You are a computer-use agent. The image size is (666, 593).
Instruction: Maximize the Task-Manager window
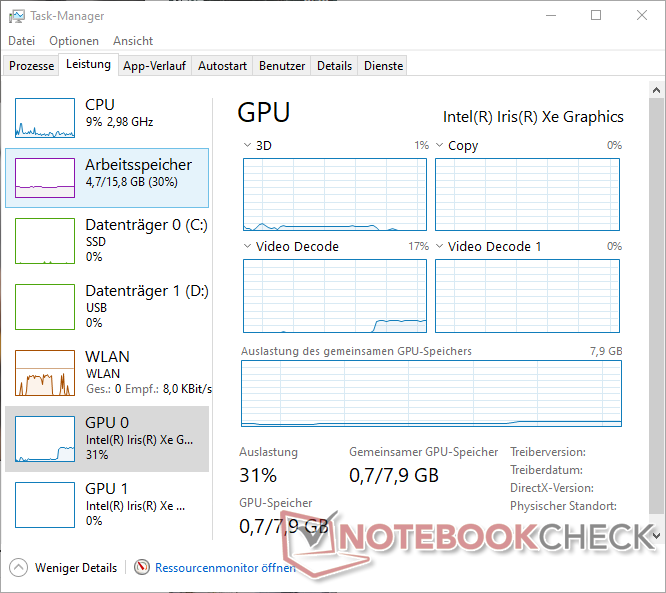point(596,16)
